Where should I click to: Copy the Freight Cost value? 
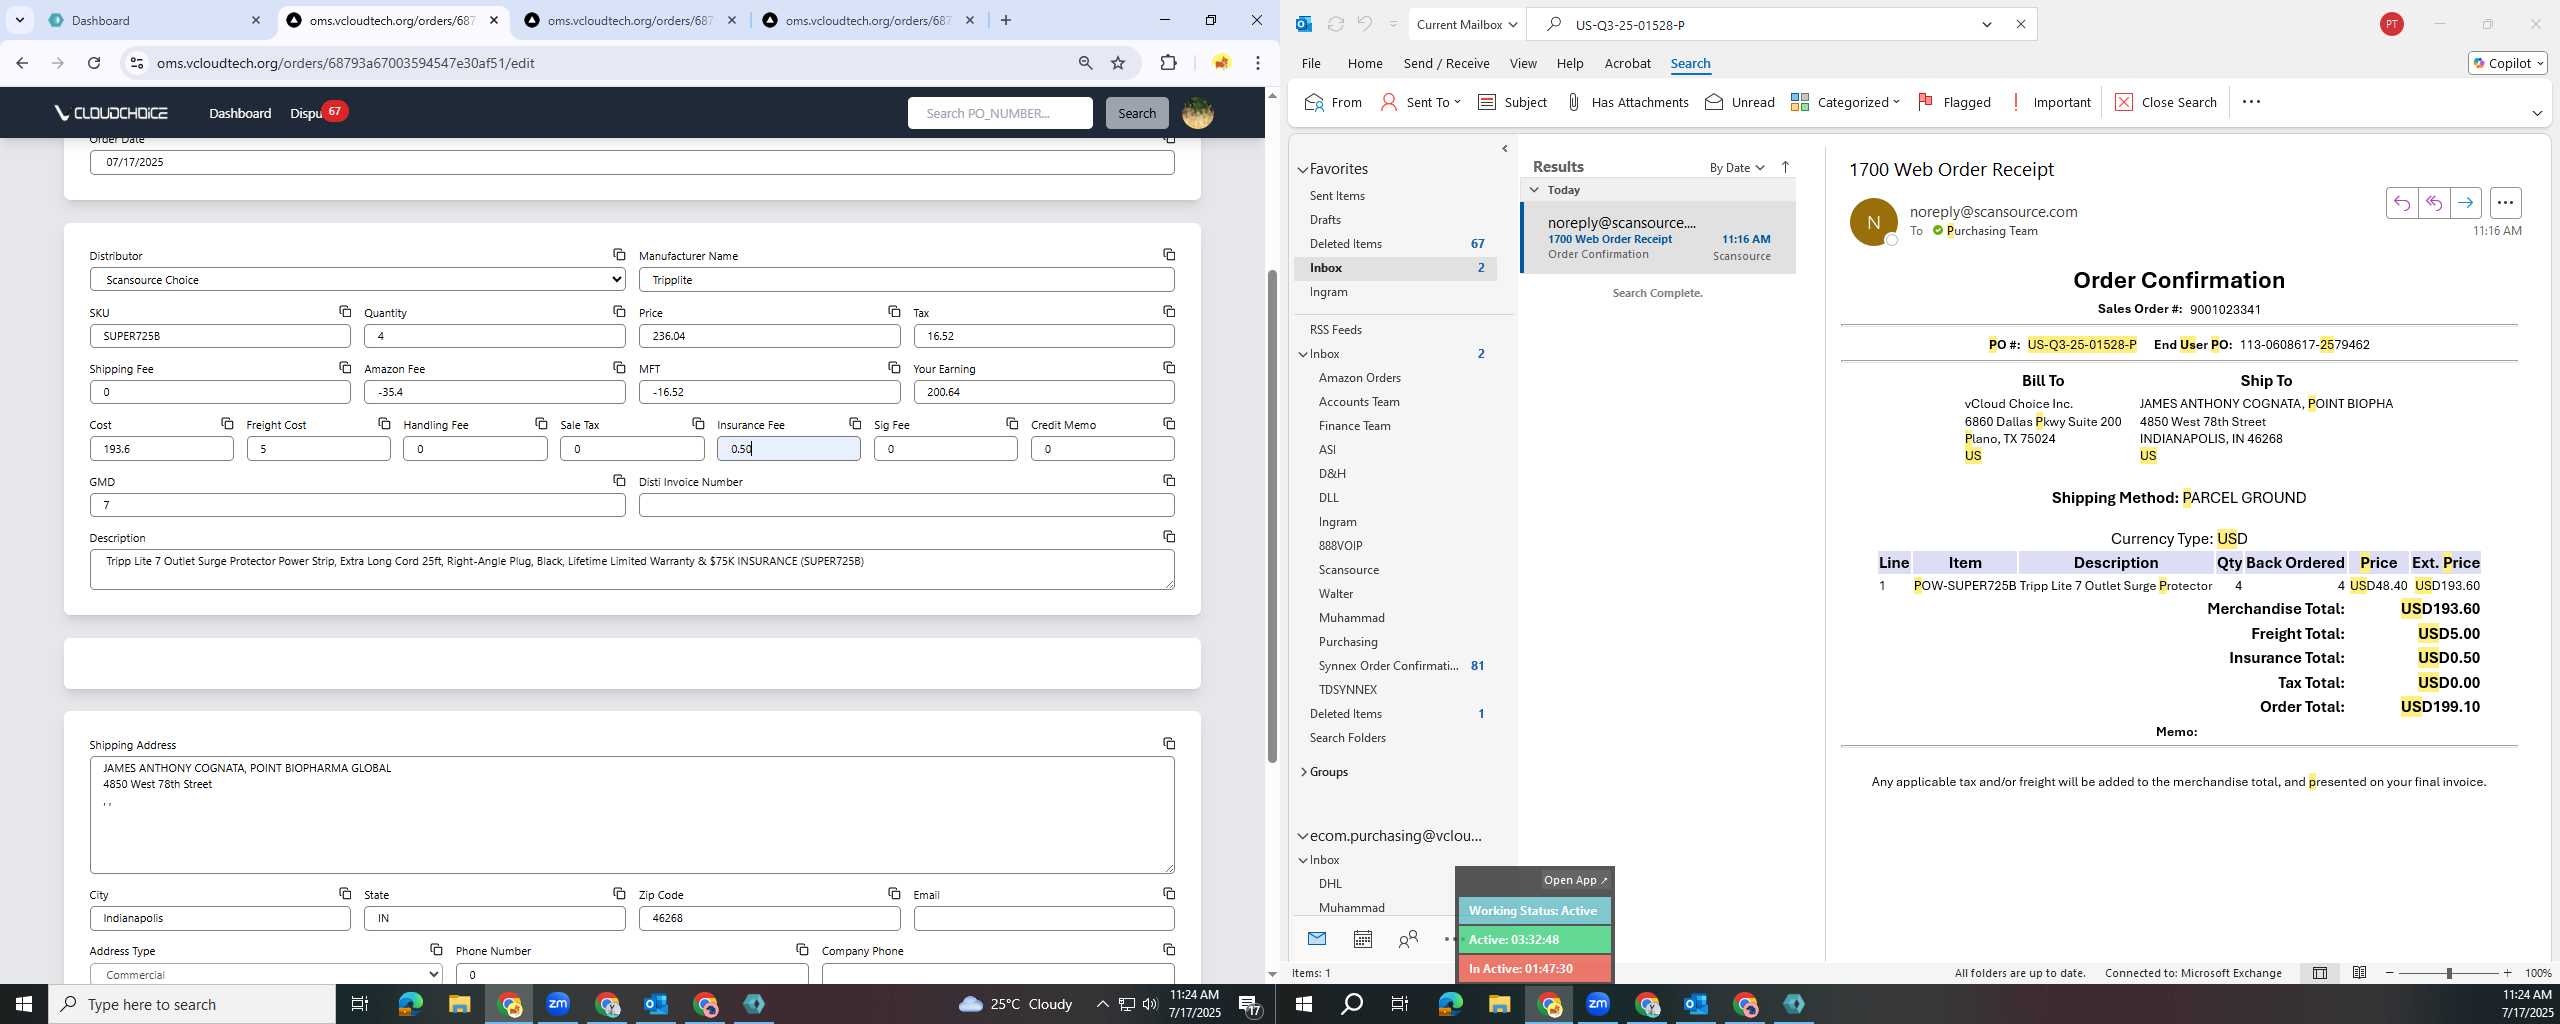[384, 424]
